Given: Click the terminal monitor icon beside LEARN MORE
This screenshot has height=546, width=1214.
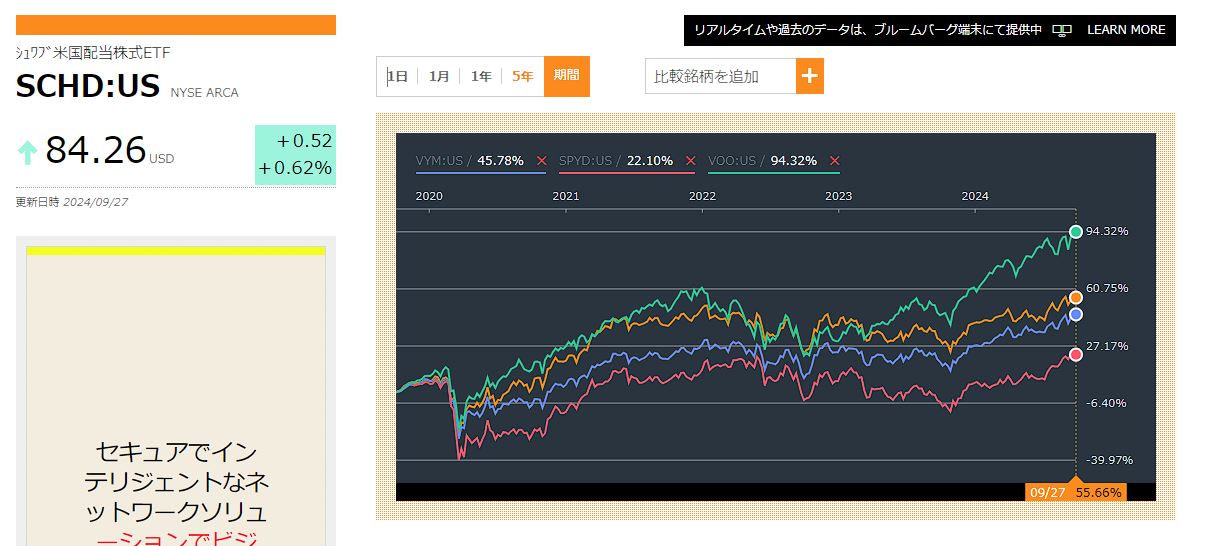Looking at the screenshot, I should pyautogui.click(x=1062, y=30).
